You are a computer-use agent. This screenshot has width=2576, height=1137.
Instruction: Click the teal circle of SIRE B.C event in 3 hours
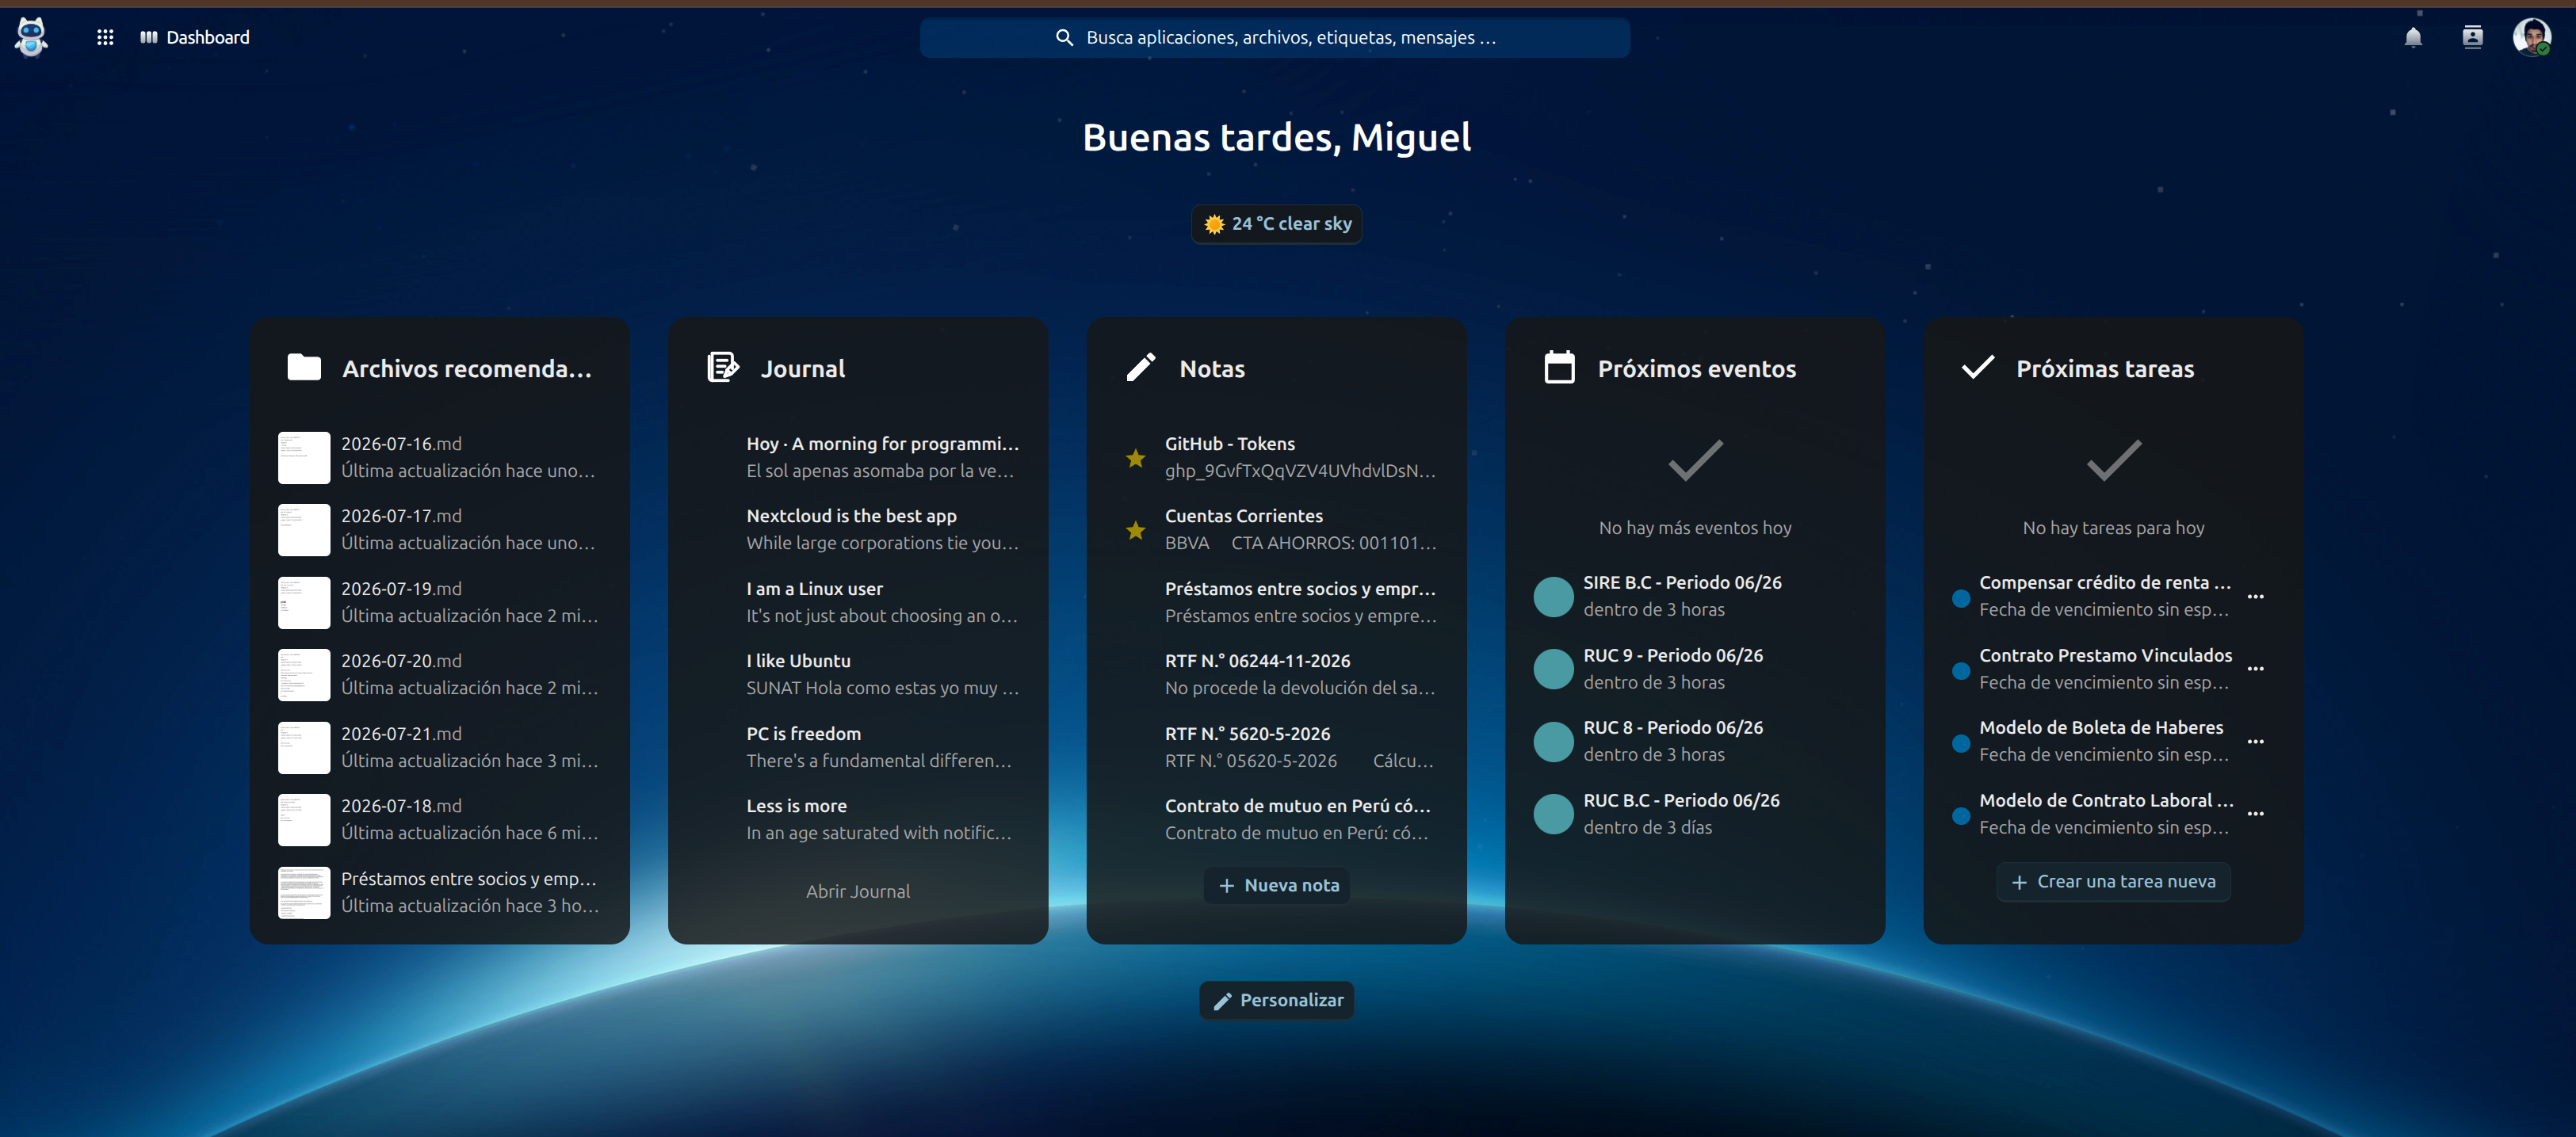point(1554,597)
